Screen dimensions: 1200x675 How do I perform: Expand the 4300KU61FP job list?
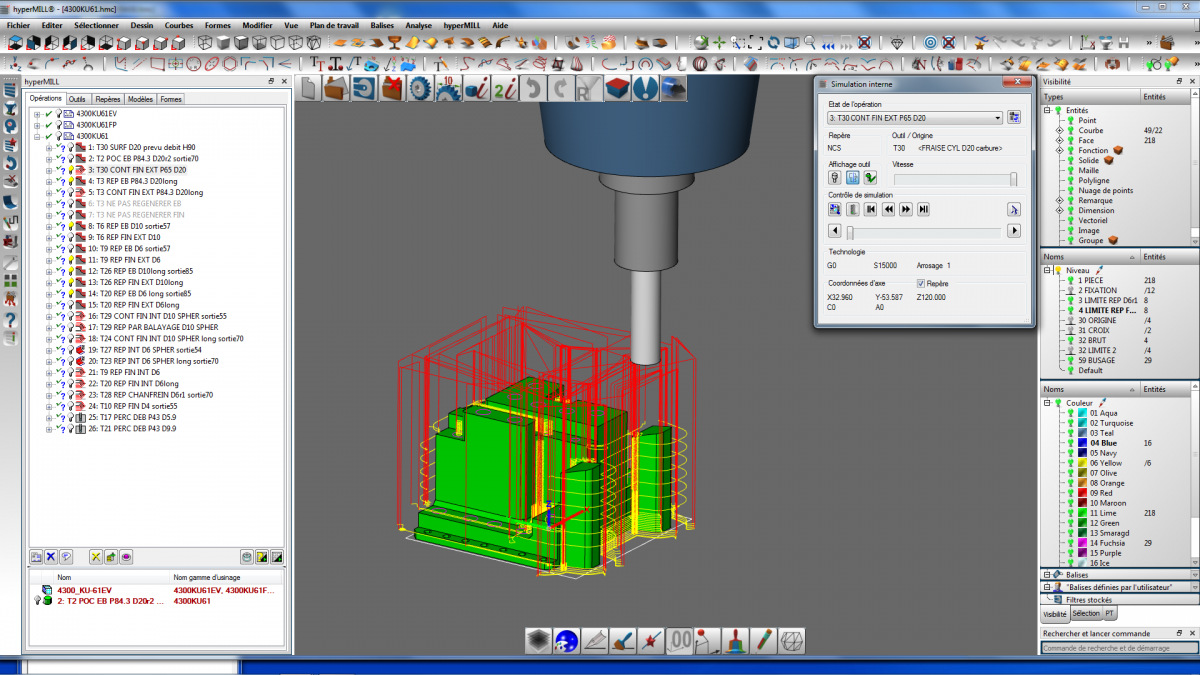point(37,125)
